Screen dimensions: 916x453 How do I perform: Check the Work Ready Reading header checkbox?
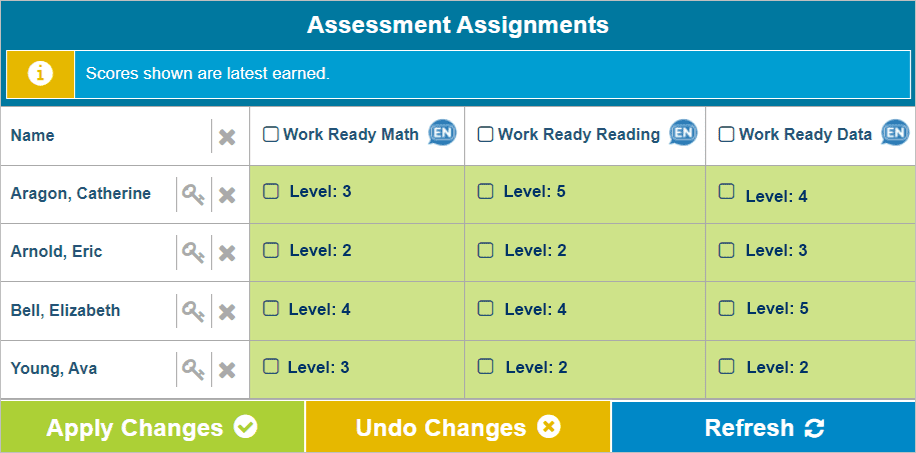[485, 134]
